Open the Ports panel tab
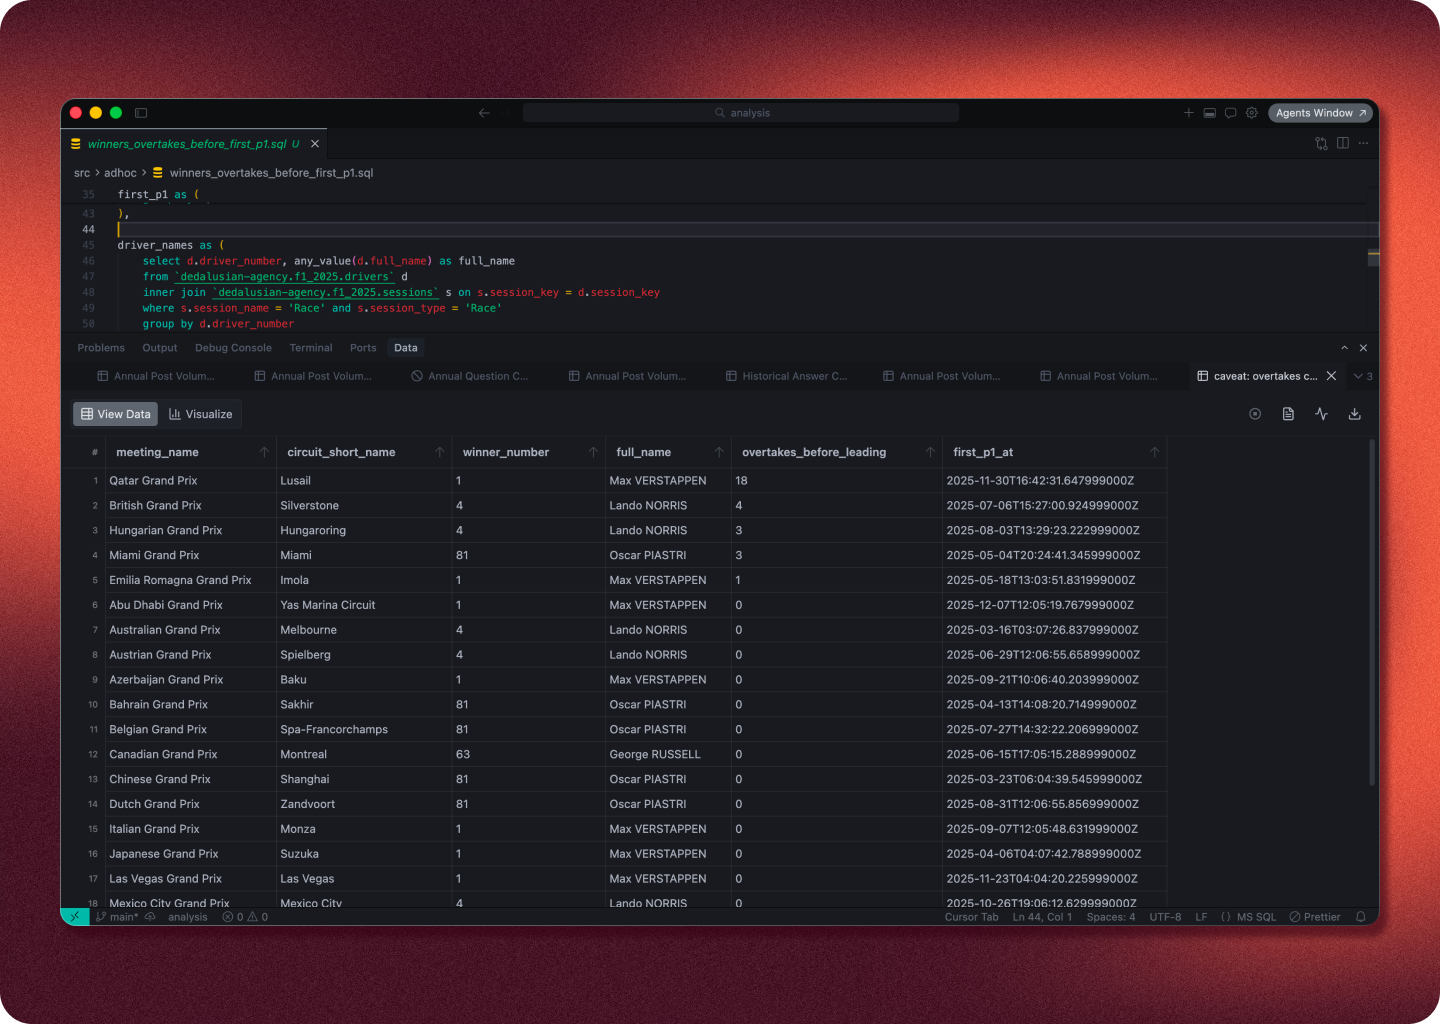 (363, 348)
